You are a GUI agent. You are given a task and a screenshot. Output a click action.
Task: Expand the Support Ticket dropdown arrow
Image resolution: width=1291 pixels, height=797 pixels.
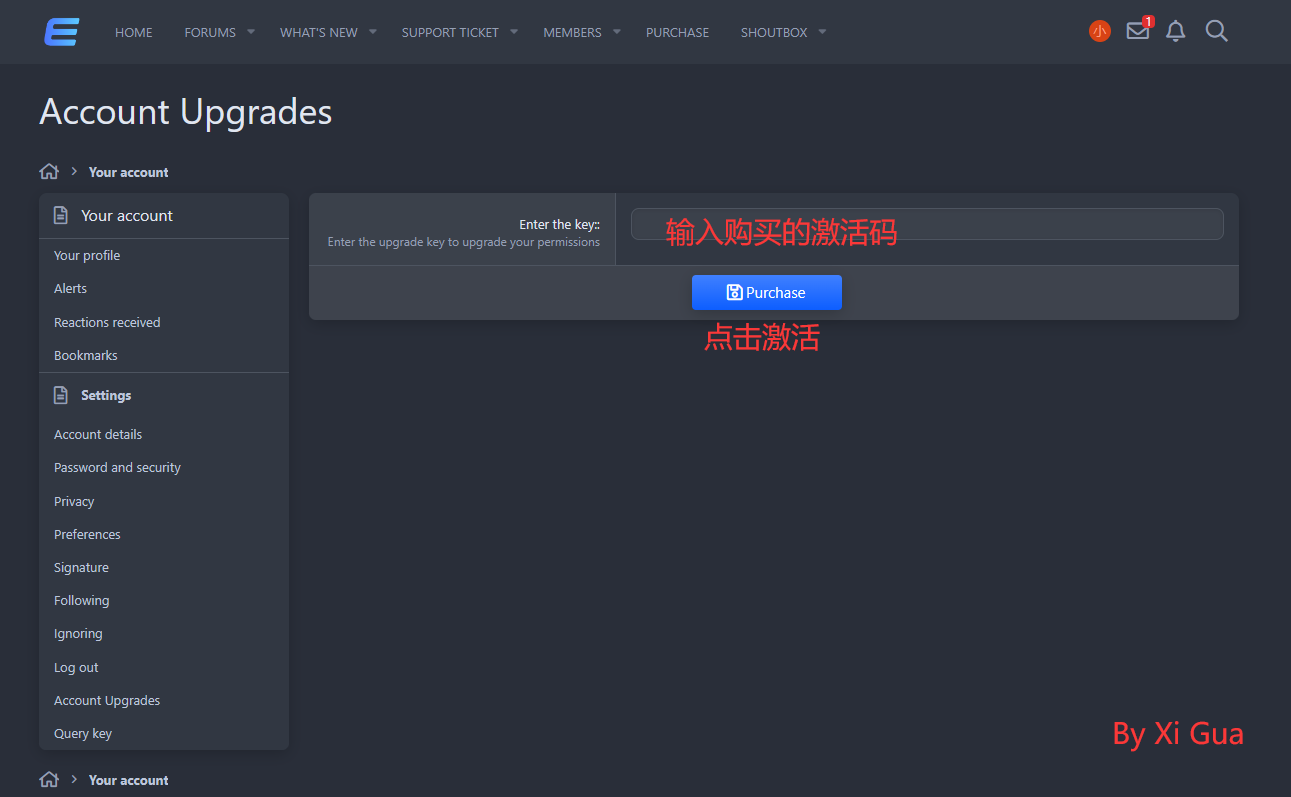click(x=514, y=32)
